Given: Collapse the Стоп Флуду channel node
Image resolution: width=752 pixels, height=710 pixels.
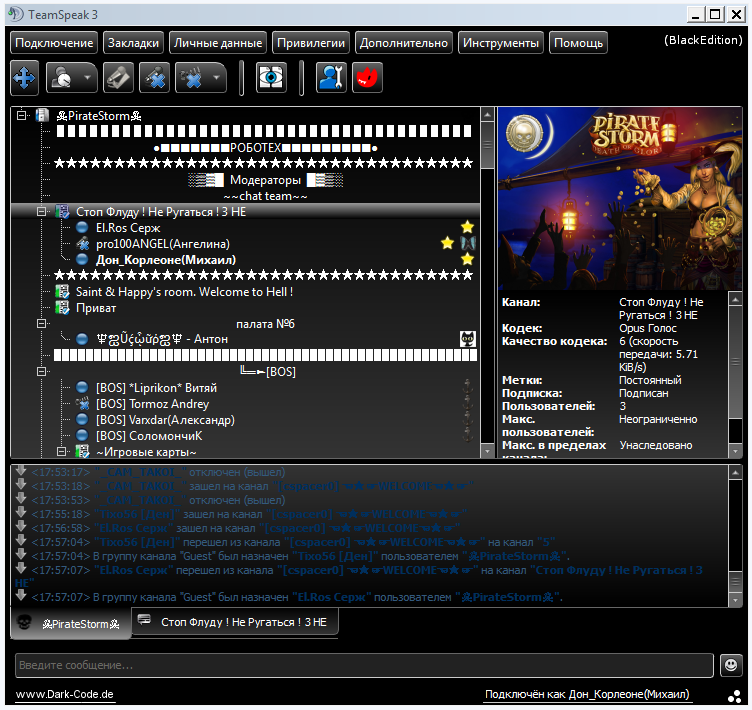Looking at the screenshot, I should (42, 212).
